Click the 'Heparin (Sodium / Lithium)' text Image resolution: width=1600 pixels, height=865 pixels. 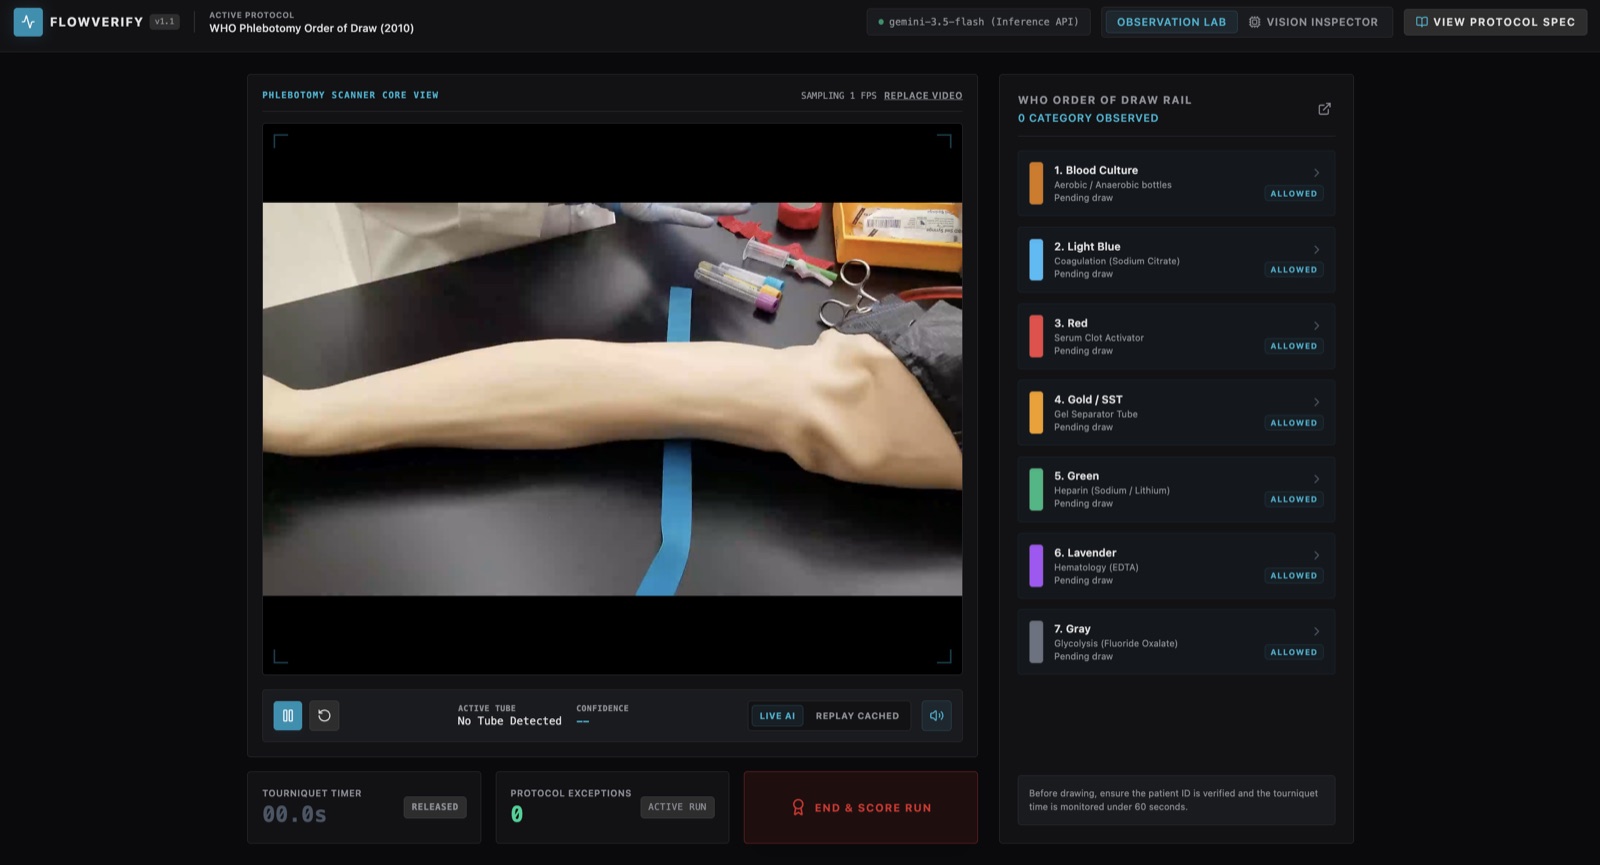click(x=1111, y=491)
